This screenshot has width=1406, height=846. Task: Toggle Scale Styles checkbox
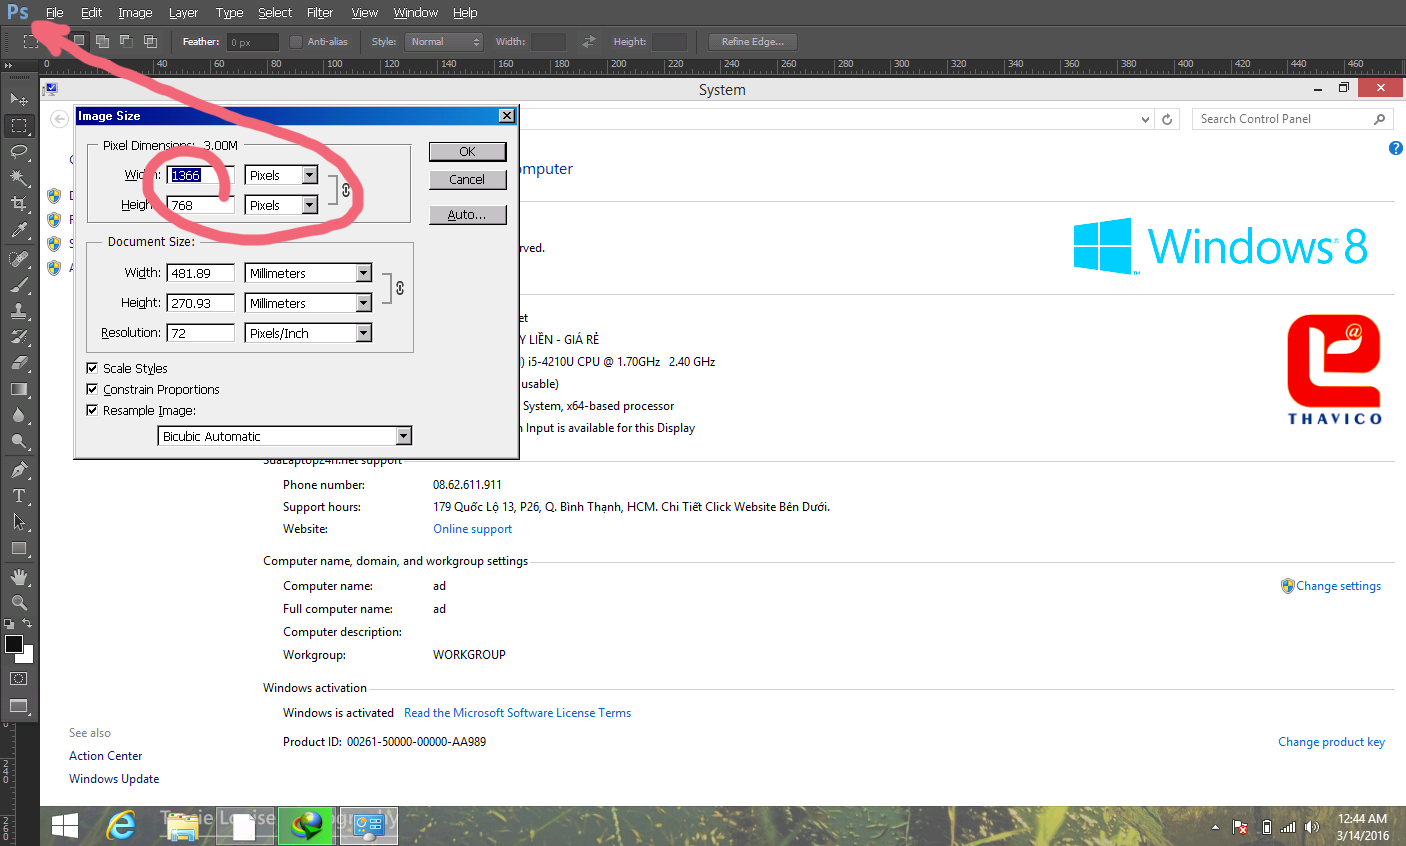[x=92, y=368]
